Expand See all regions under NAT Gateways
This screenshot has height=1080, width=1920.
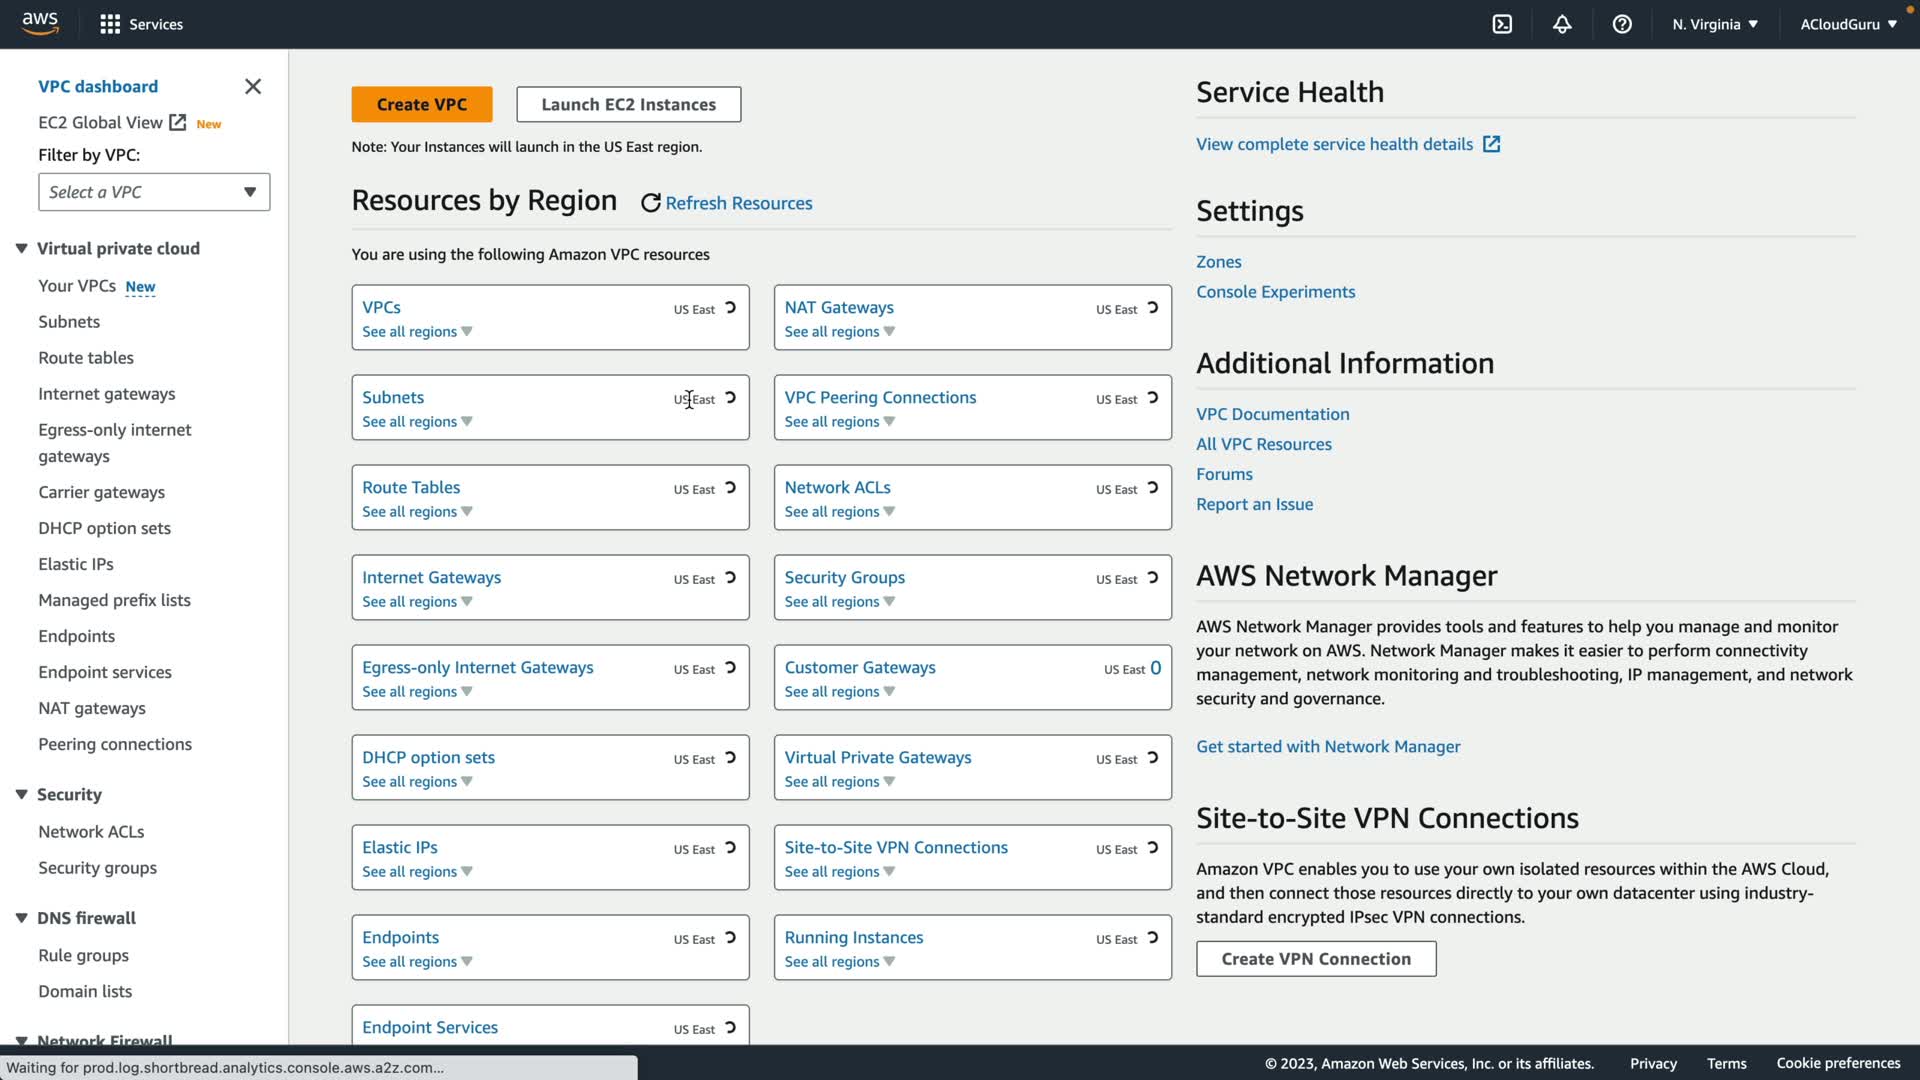click(x=839, y=332)
